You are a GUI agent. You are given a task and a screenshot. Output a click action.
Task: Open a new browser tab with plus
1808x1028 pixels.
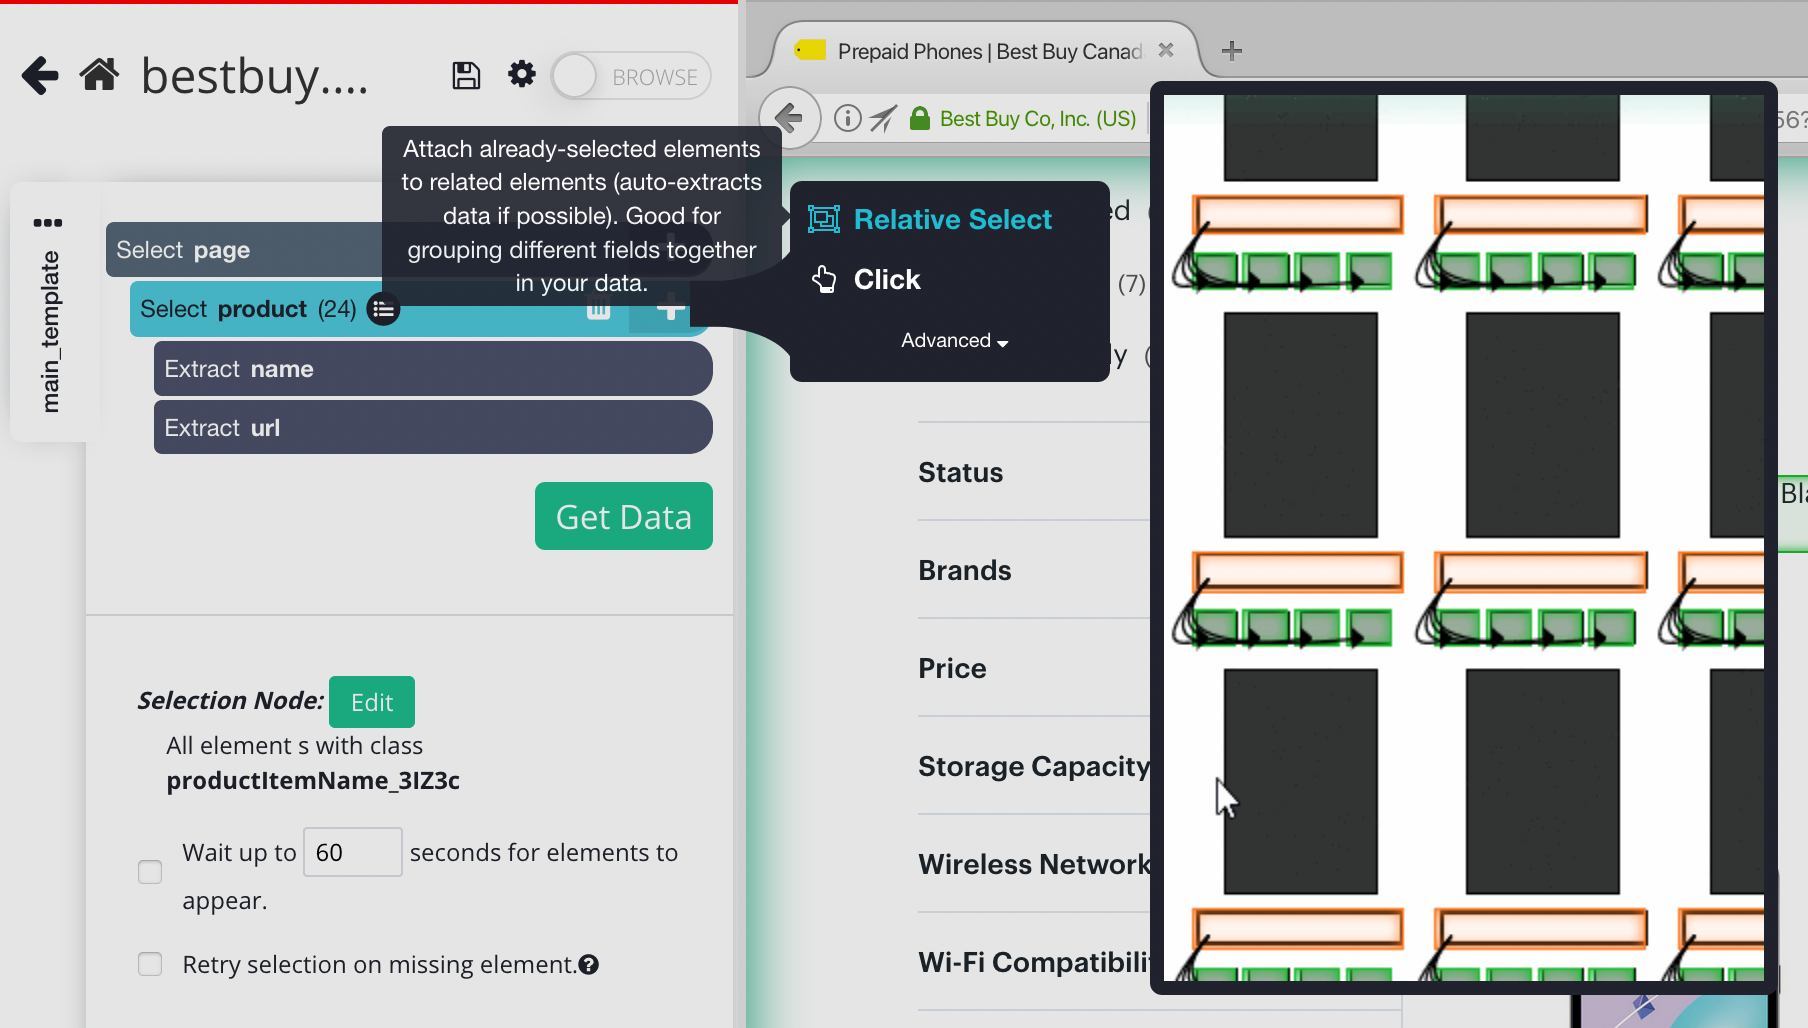1232,51
